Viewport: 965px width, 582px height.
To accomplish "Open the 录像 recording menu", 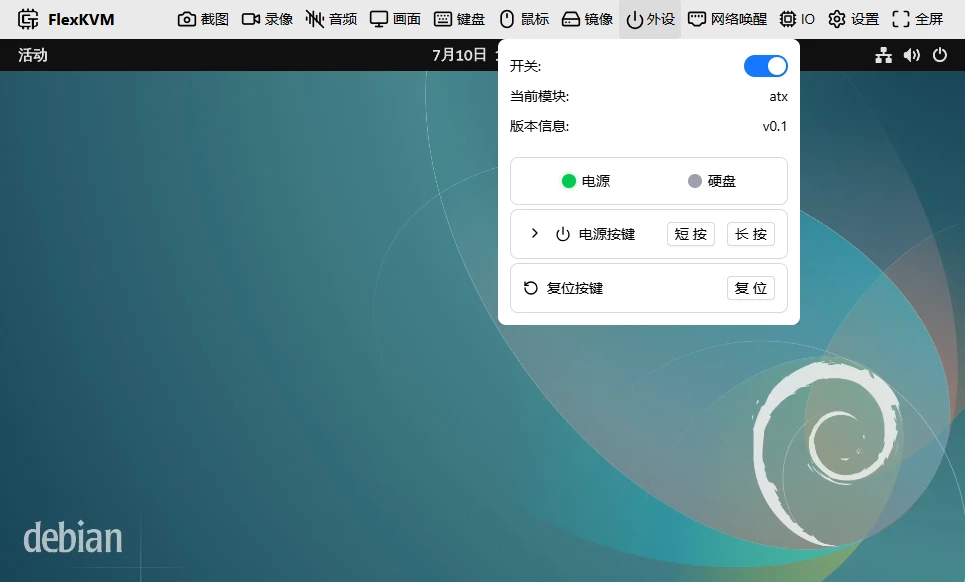I will tap(267, 19).
